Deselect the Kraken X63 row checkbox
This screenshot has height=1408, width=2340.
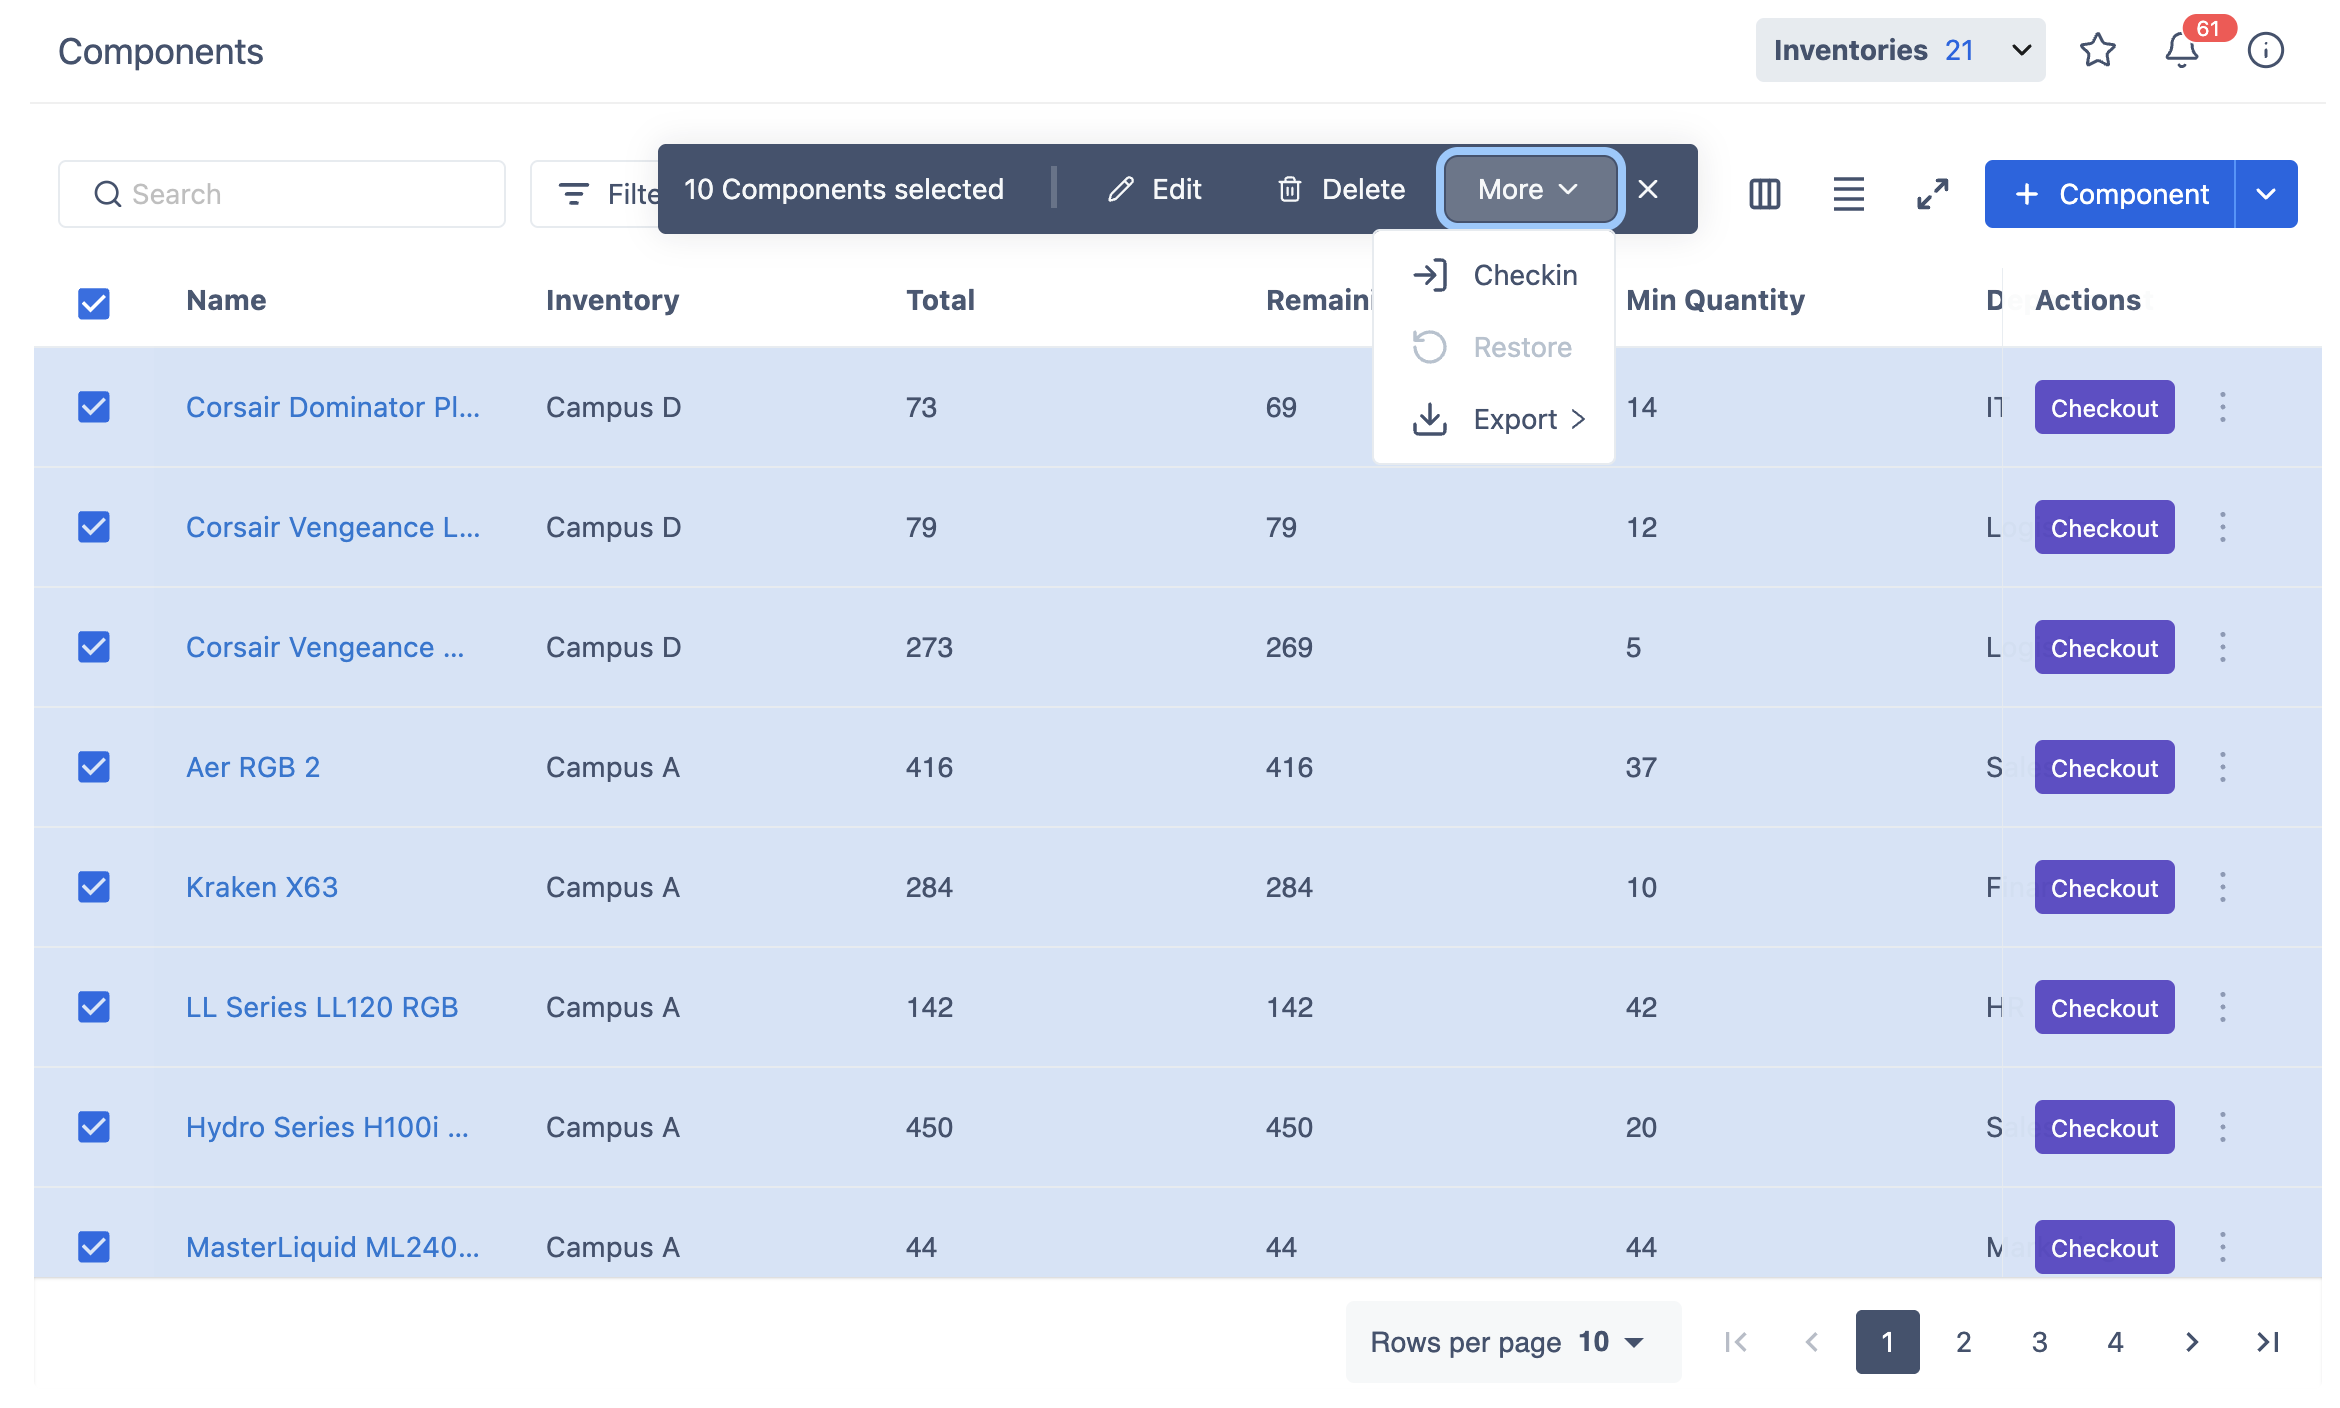[x=94, y=887]
